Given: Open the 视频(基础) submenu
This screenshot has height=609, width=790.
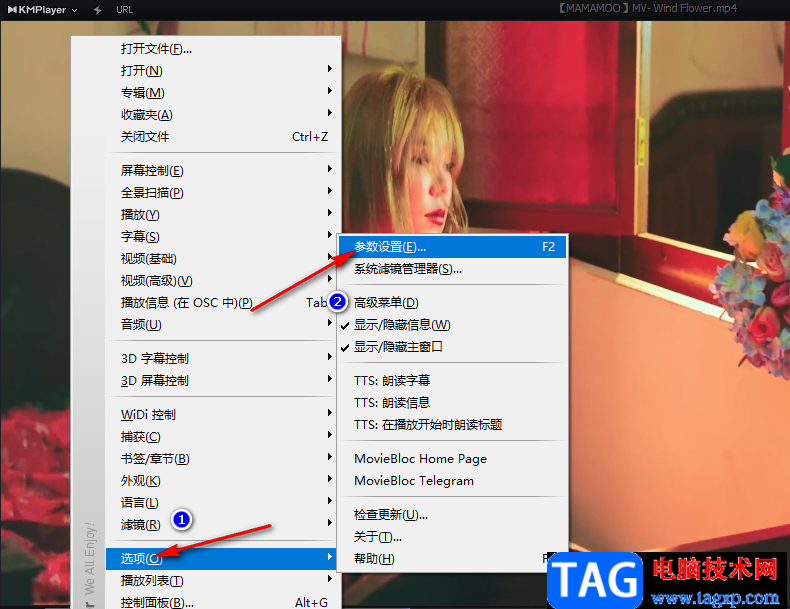Looking at the screenshot, I should tap(223, 258).
